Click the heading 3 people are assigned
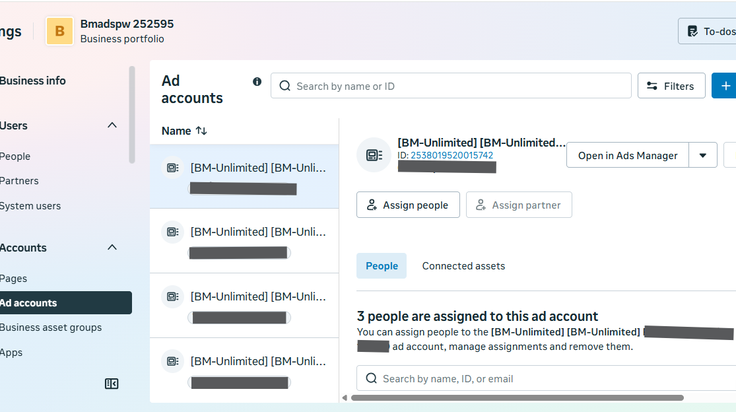The height and width of the screenshot is (412, 736). click(477, 316)
